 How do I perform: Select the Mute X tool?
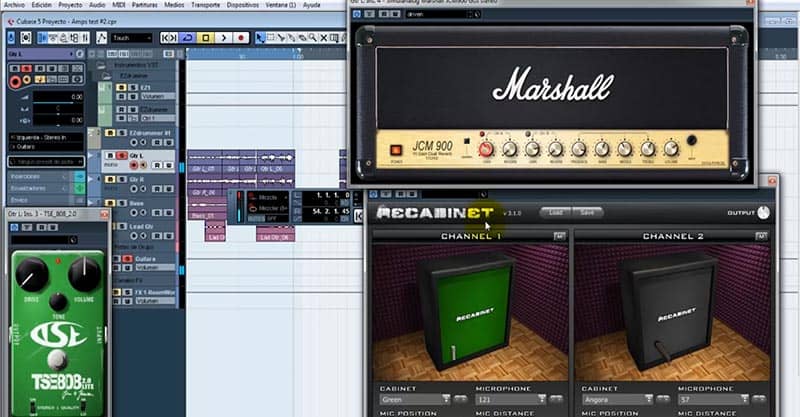pyautogui.click(x=323, y=38)
